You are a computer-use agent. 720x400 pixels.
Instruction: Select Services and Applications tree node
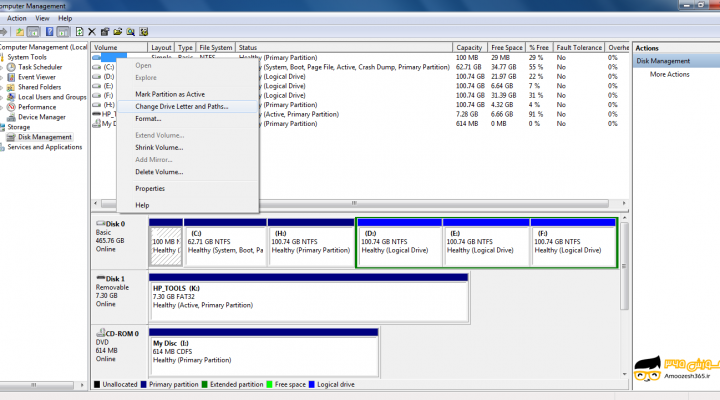(x=45, y=147)
